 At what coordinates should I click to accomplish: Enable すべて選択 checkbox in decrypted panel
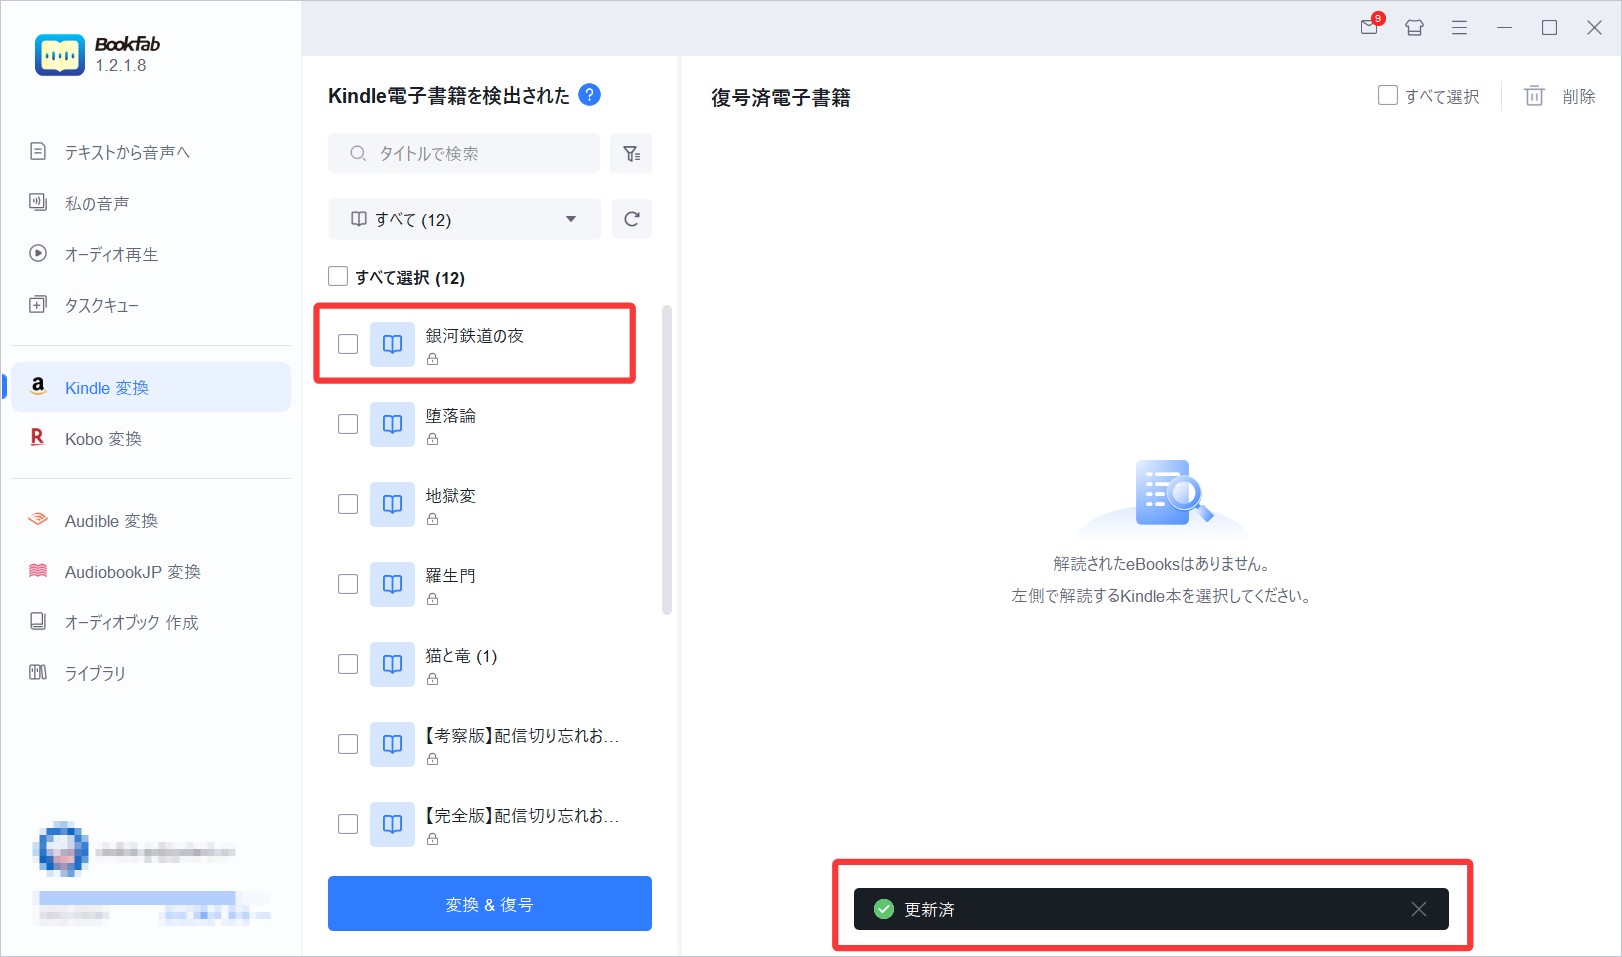pyautogui.click(x=1388, y=96)
